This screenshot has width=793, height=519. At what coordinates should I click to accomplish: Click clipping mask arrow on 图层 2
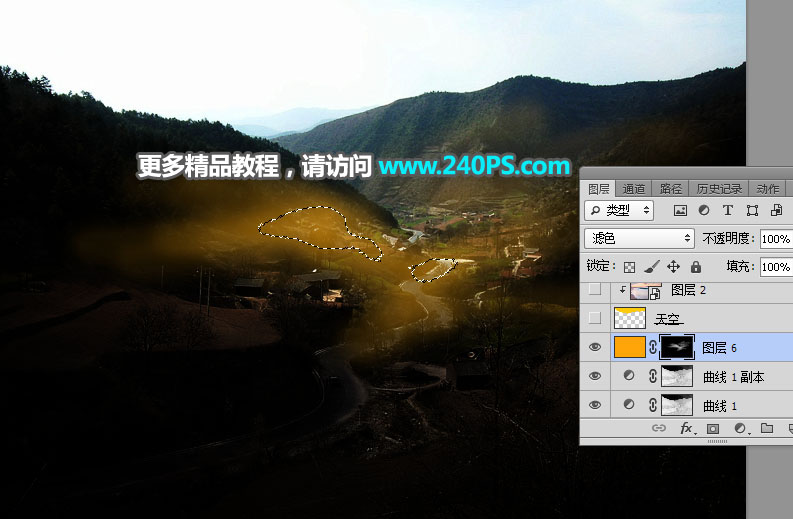[x=623, y=289]
